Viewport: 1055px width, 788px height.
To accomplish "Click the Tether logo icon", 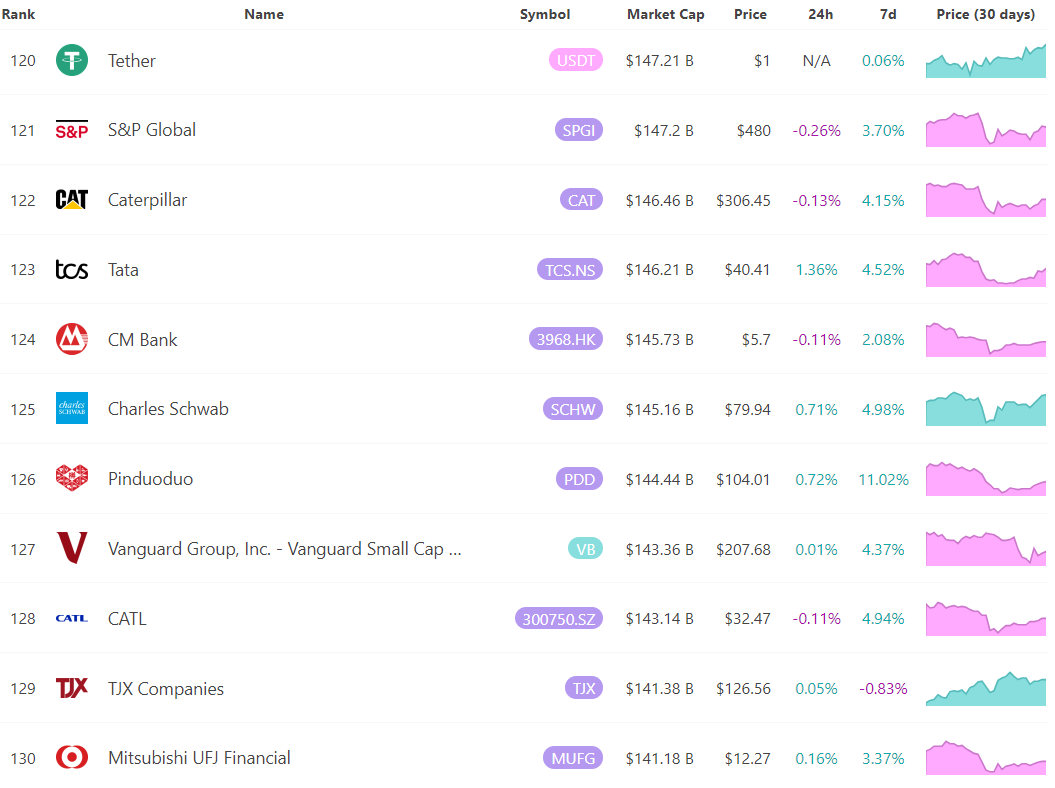I will 71,60.
